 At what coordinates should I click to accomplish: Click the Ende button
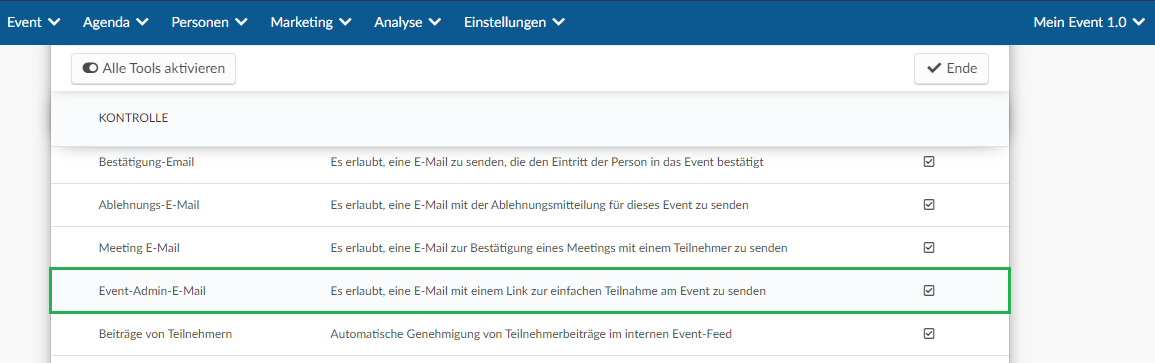[951, 68]
